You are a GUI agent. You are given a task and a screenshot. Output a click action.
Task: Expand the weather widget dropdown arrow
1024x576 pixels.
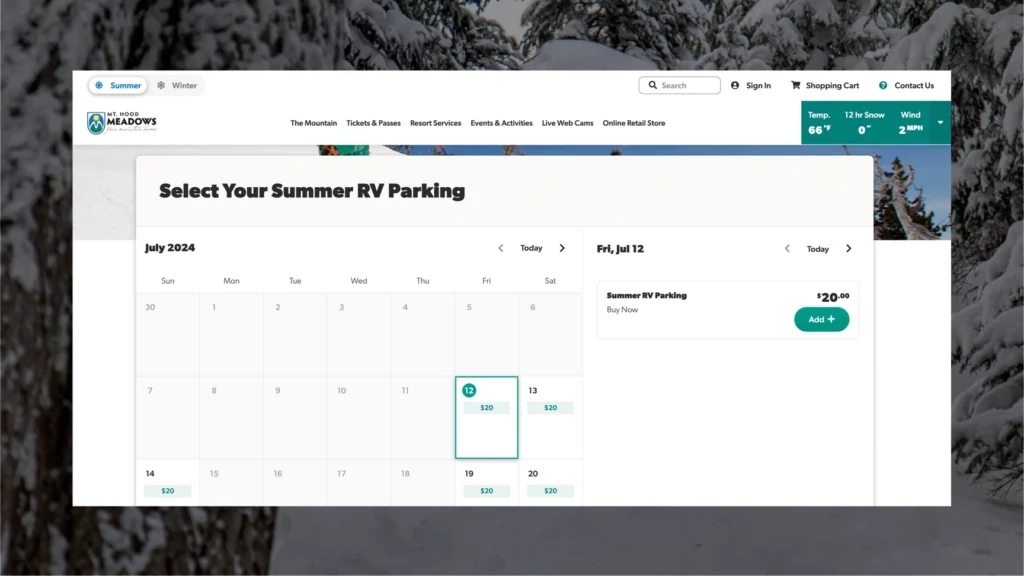tap(938, 123)
